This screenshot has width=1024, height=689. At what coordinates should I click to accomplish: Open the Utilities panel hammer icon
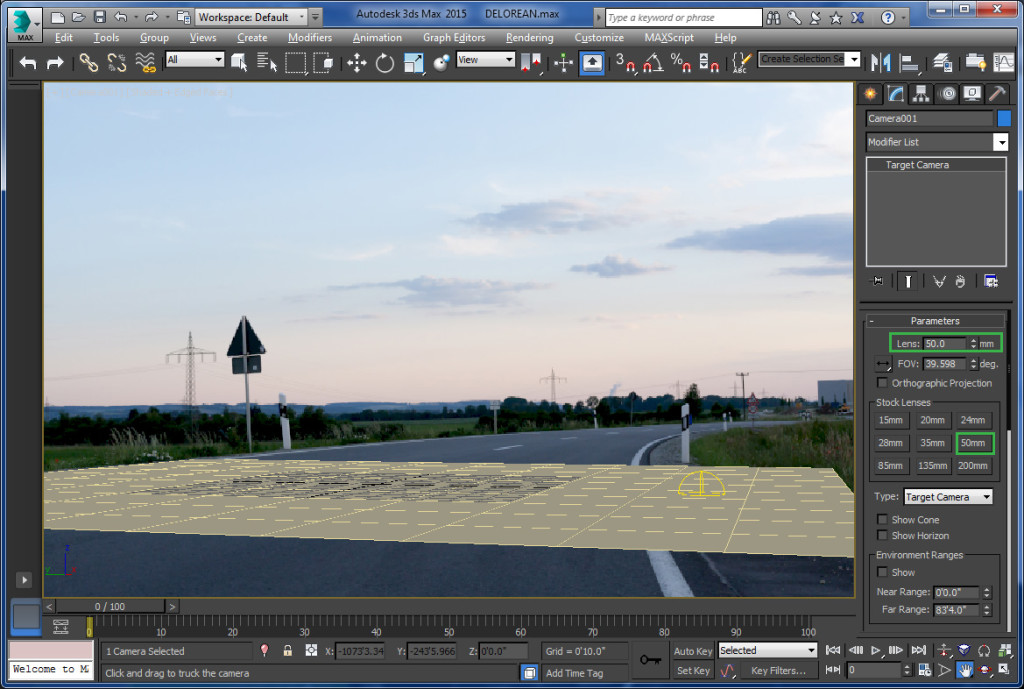pyautogui.click(x=996, y=93)
